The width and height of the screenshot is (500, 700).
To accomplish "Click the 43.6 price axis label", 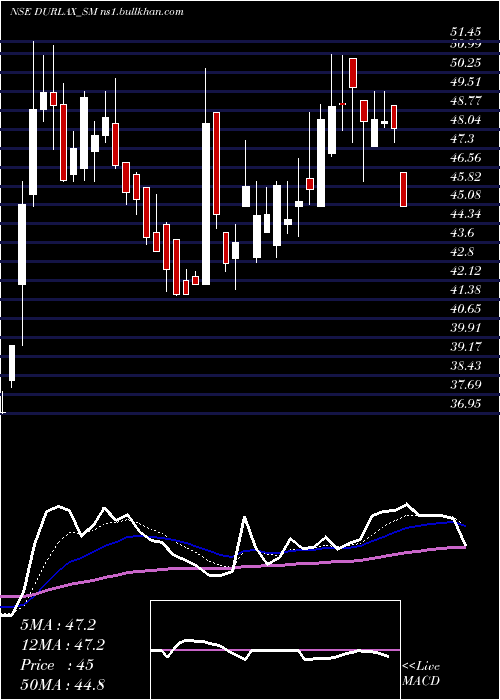I will click(462, 233).
